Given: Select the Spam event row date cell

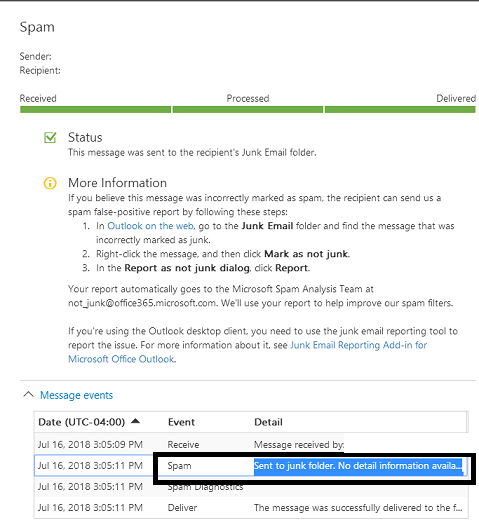Looking at the screenshot, I should tap(90, 466).
